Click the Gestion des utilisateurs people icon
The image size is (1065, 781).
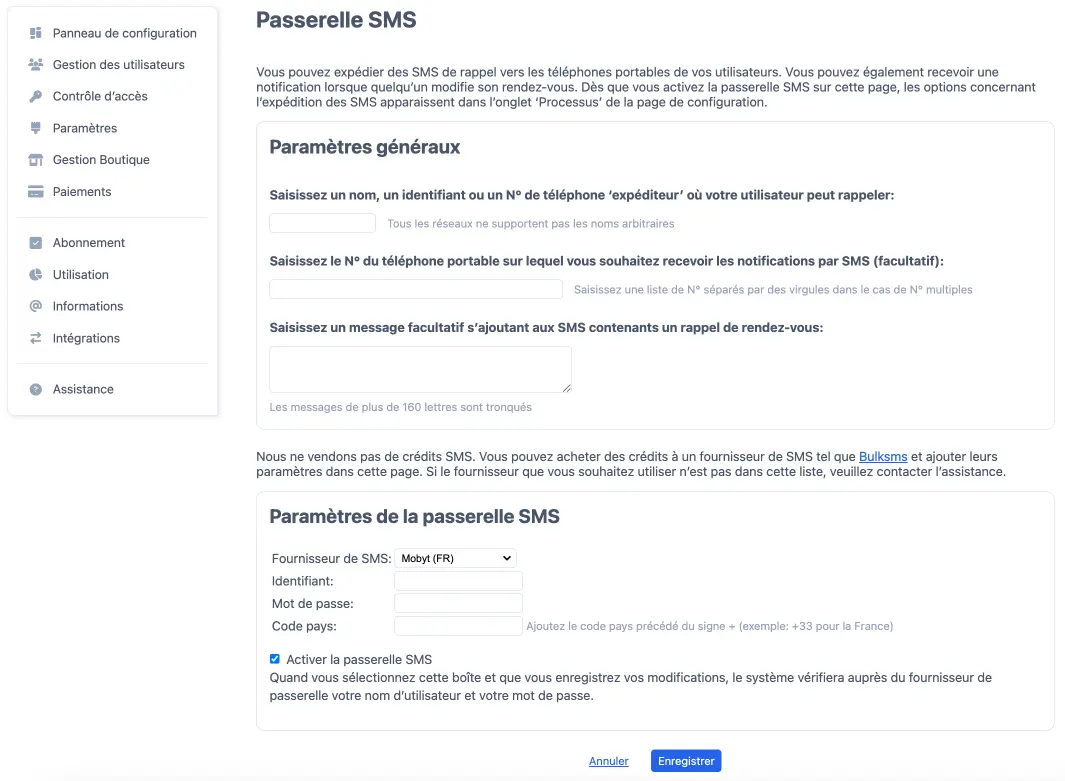point(36,65)
